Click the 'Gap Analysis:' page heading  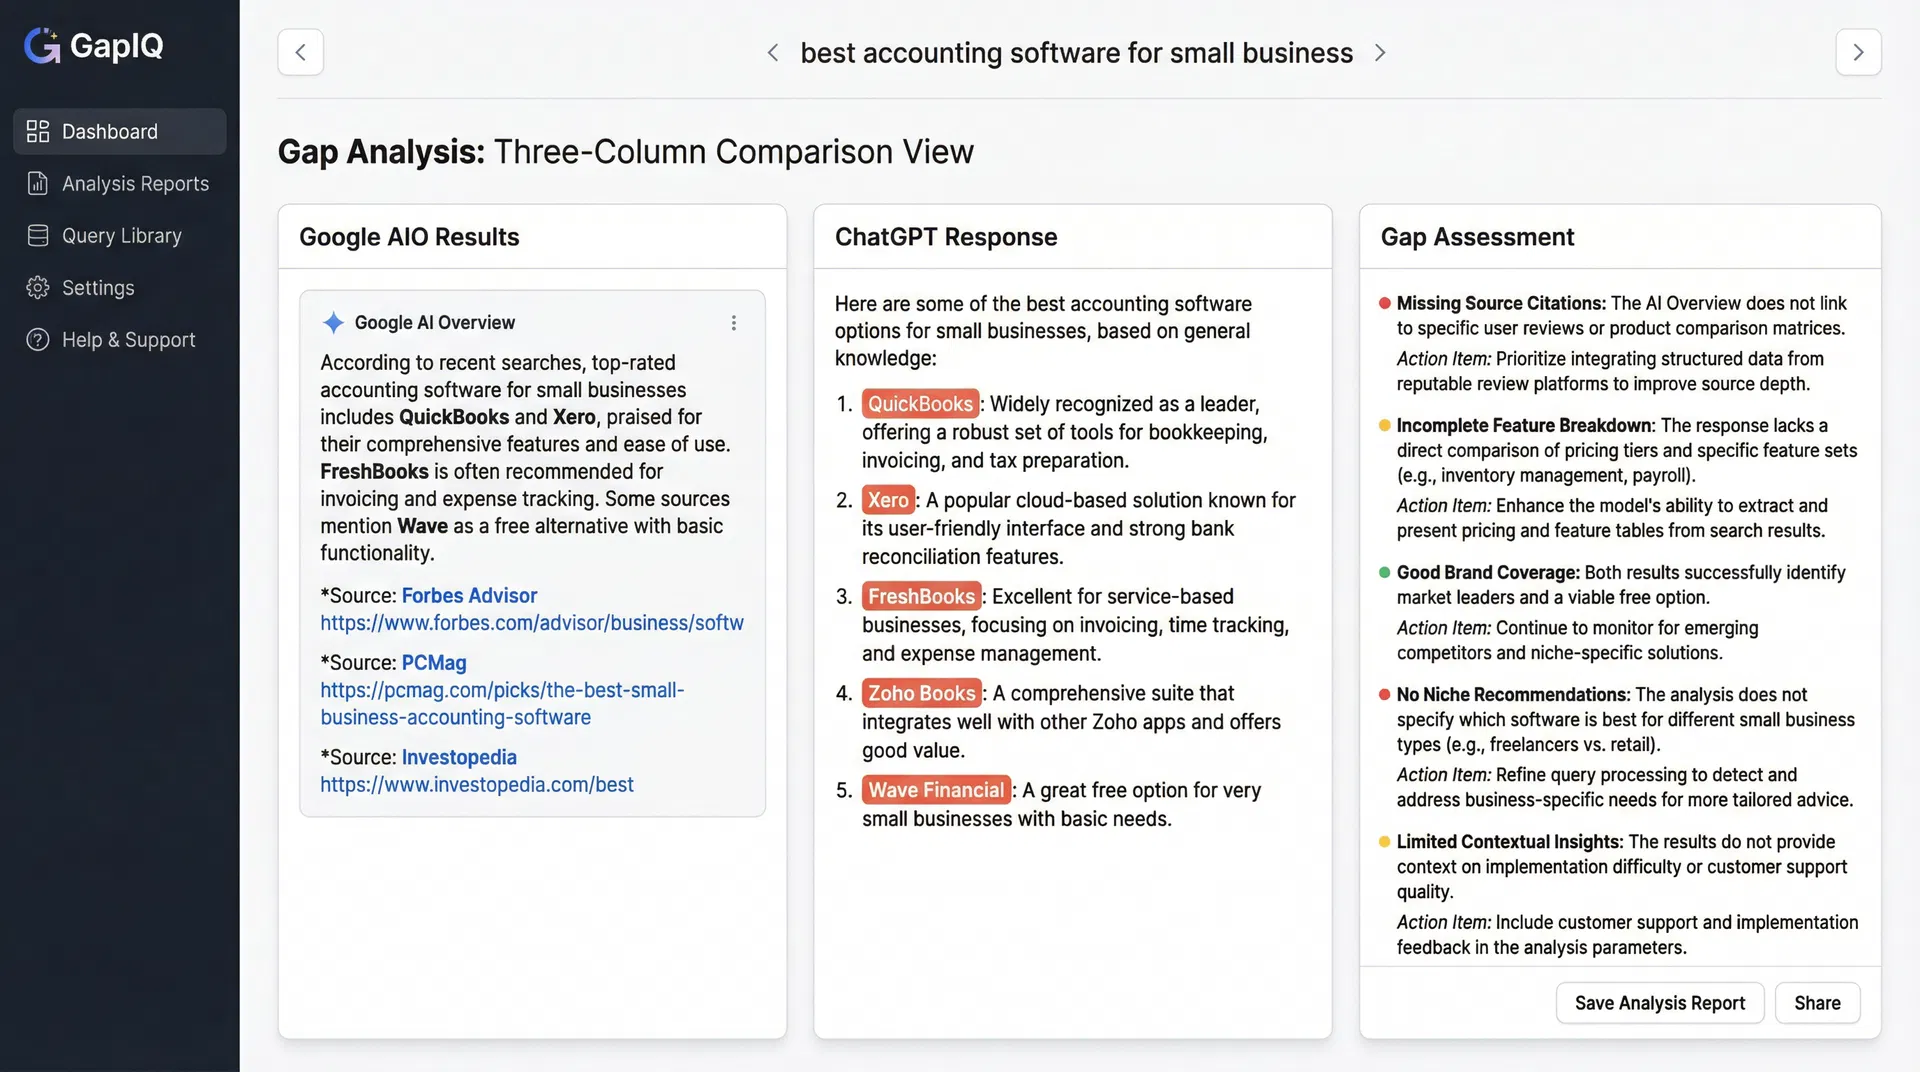pos(381,151)
